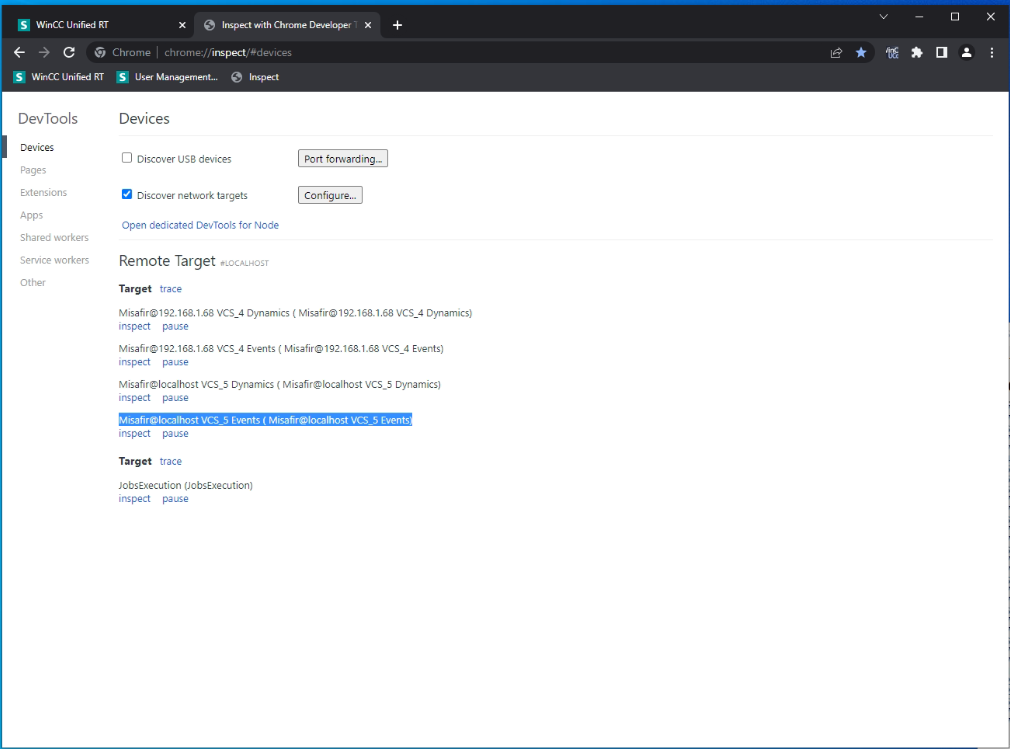Reload the inspect page
Image resolution: width=1010 pixels, height=749 pixels.
click(x=69, y=53)
